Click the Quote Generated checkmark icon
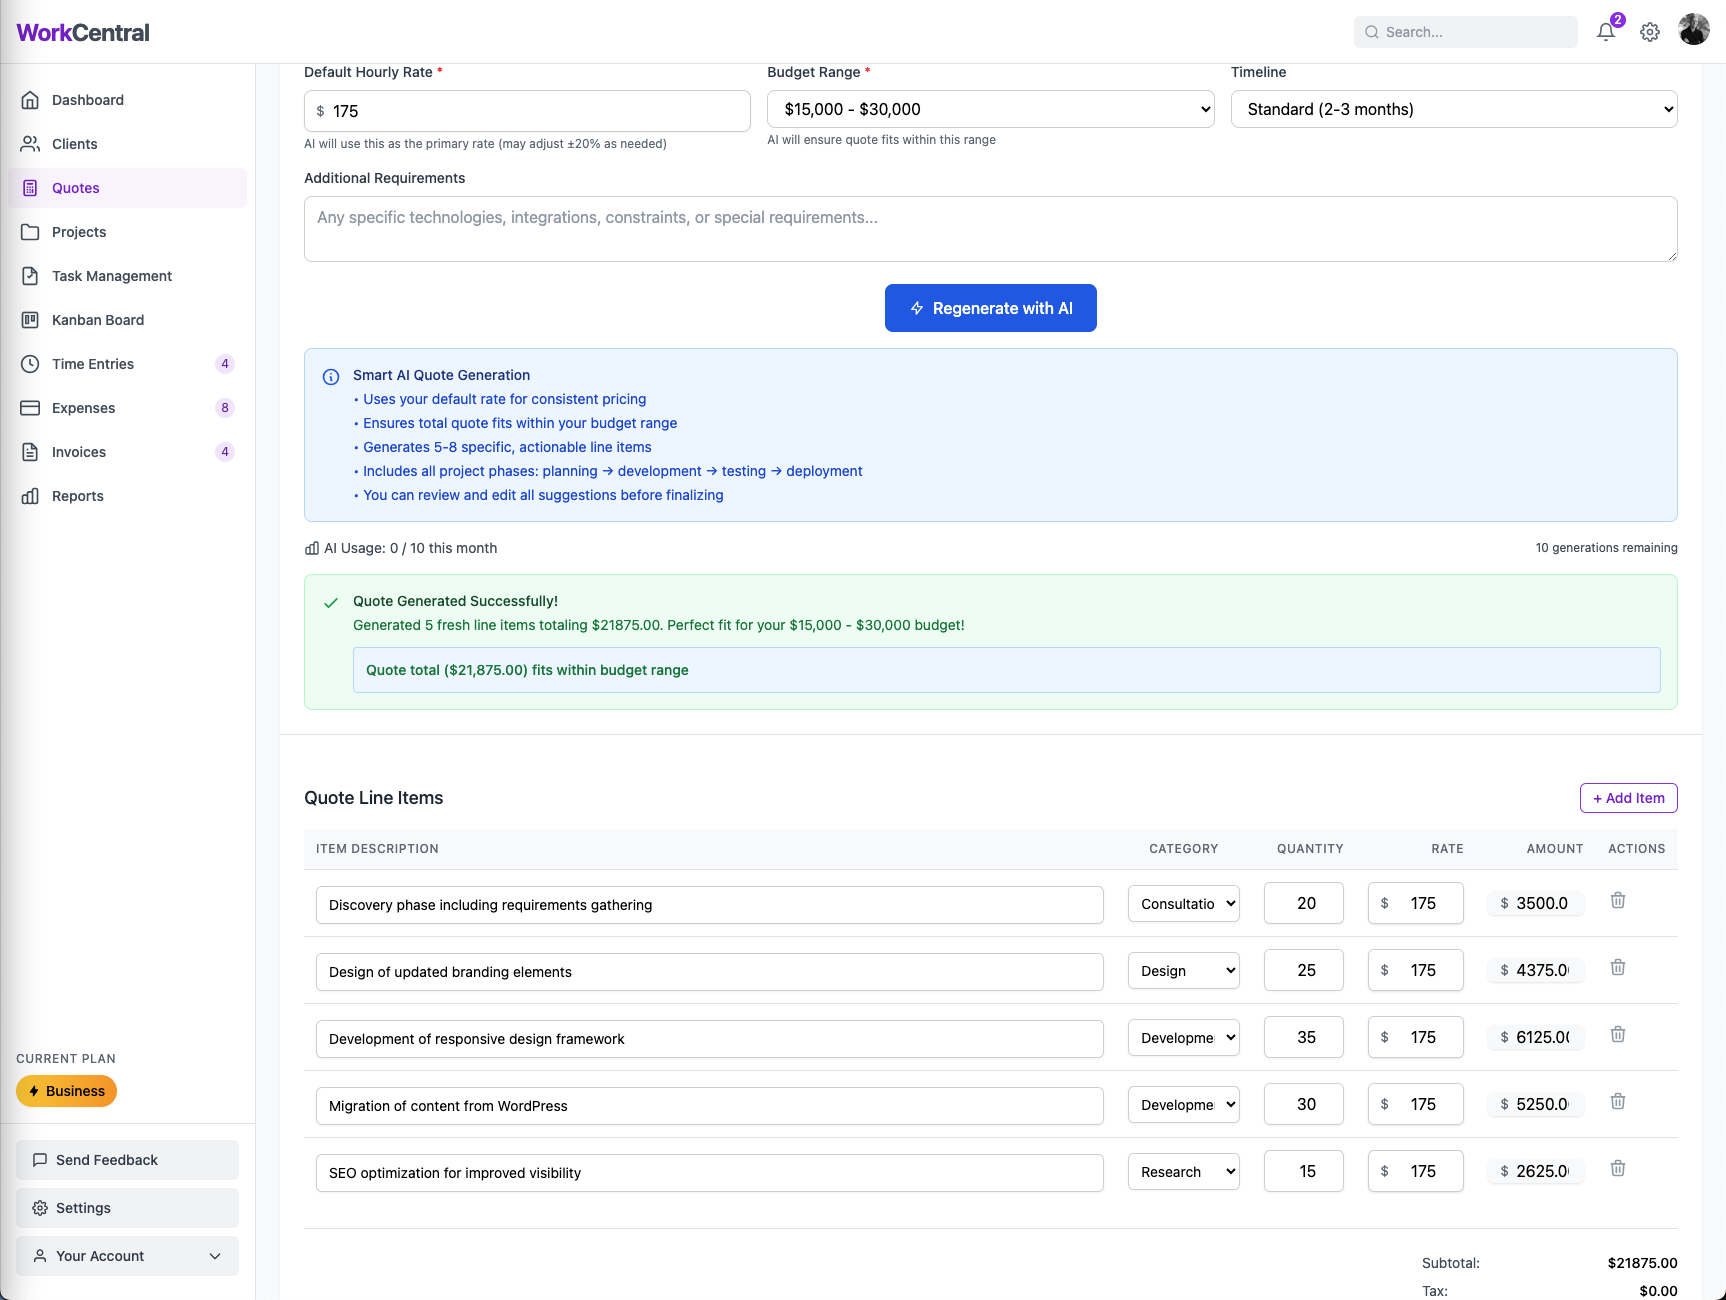The height and width of the screenshot is (1300, 1726). 331,603
